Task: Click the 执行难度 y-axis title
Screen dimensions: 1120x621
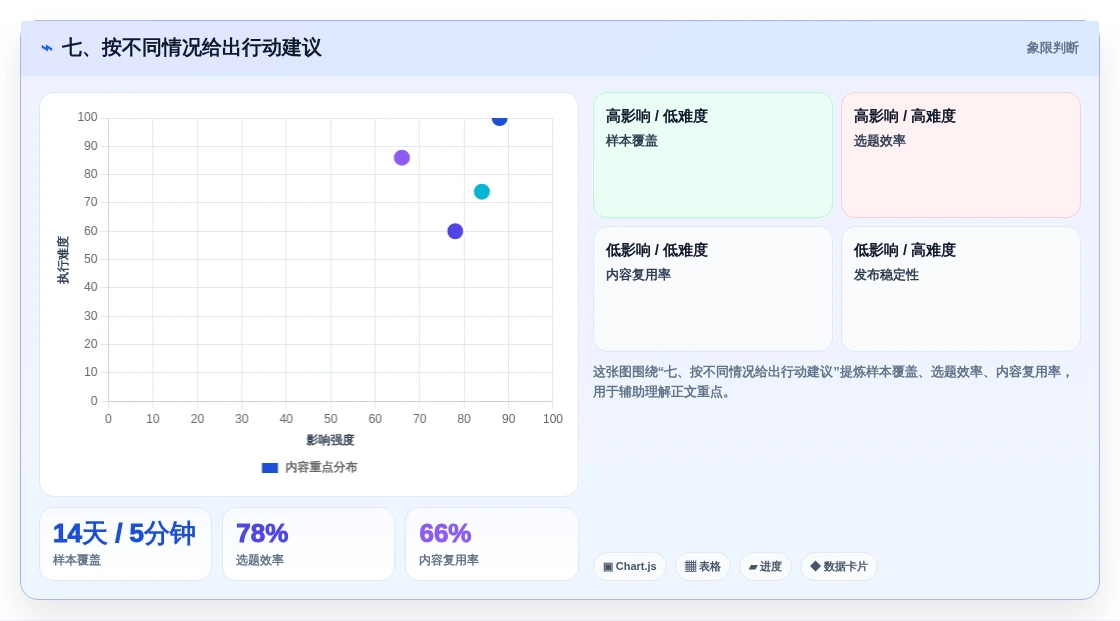Action: [63, 260]
